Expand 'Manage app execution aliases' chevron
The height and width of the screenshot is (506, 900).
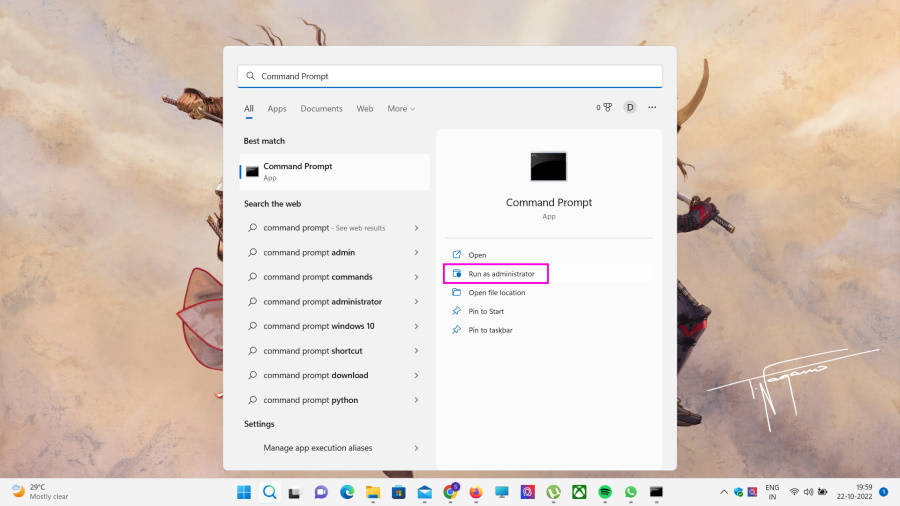tap(416, 448)
